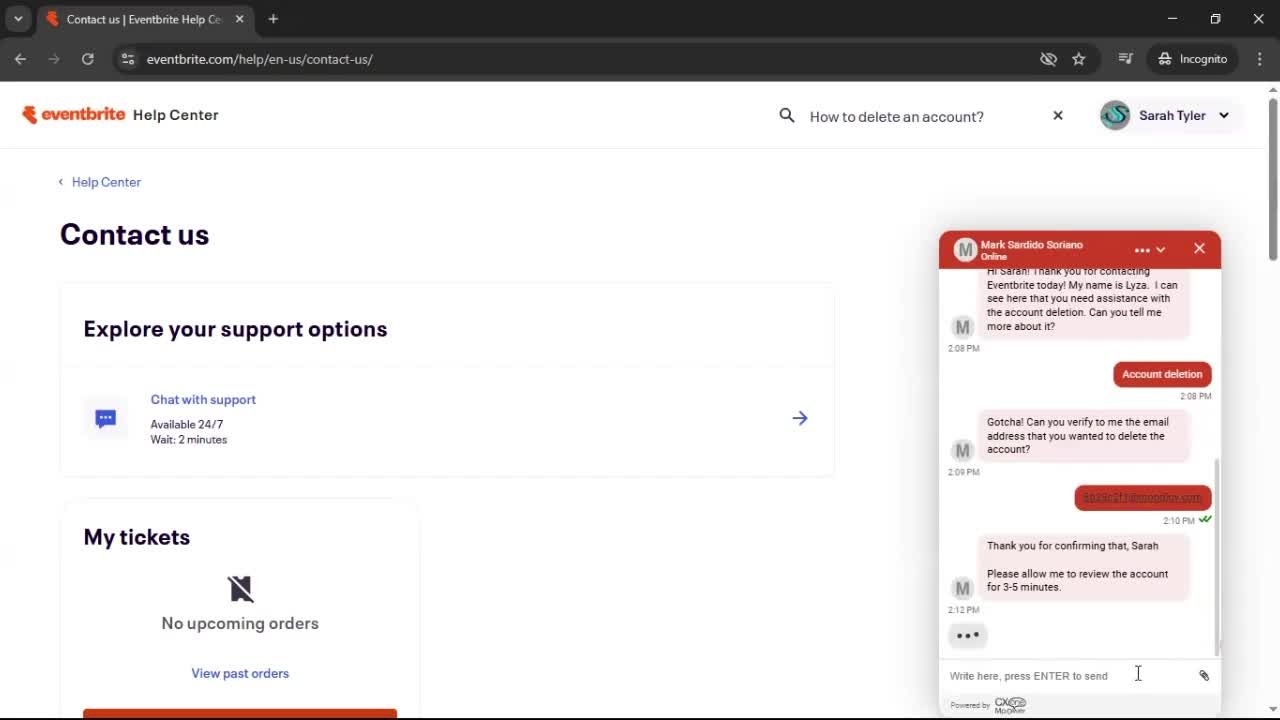Click the no upcoming orders ticket icon
This screenshot has height=720, width=1280.
(240, 588)
